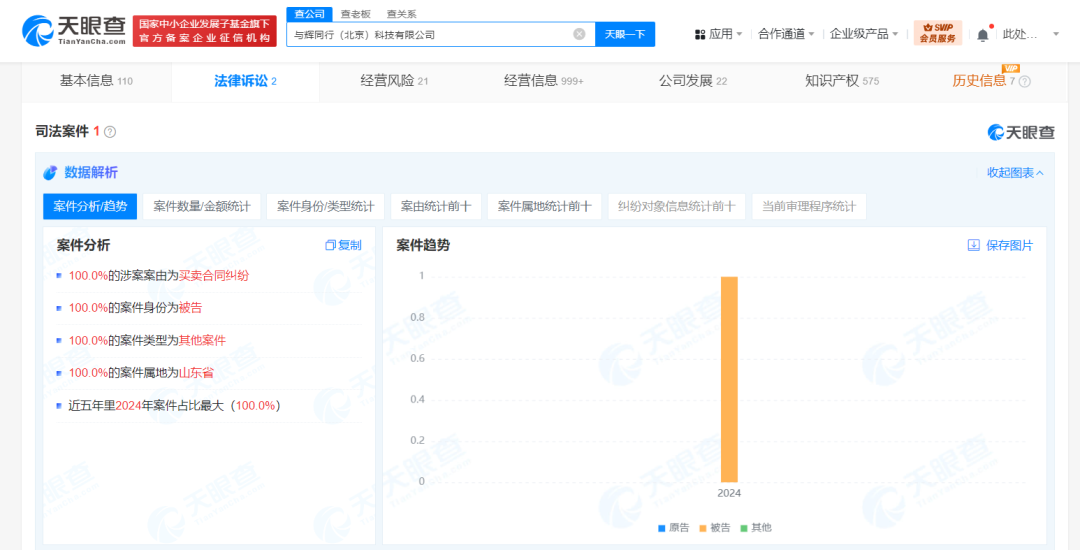1080x550 pixels.
Task: Expand the 应用 dropdown menu
Action: coord(719,34)
